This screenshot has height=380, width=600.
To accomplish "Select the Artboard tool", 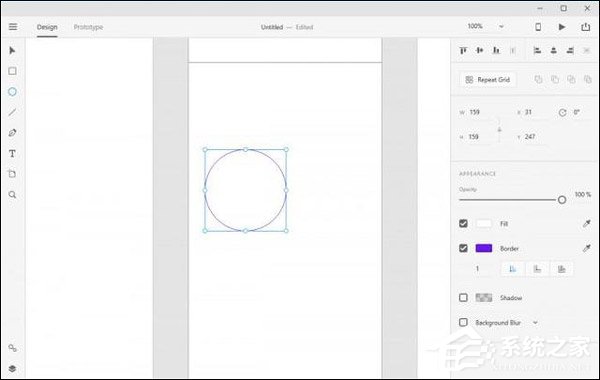I will pos(12,174).
